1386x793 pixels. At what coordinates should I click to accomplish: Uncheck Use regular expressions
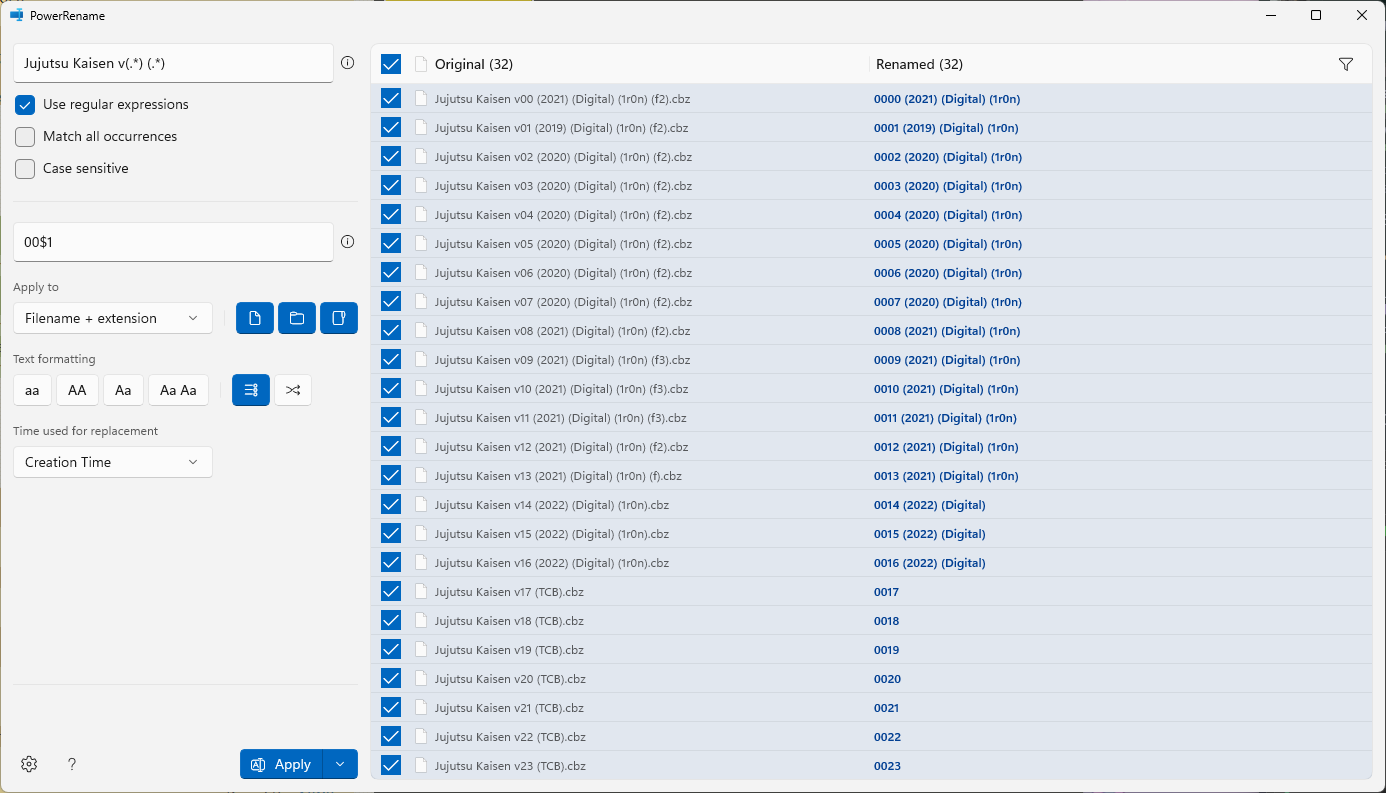[x=25, y=105]
